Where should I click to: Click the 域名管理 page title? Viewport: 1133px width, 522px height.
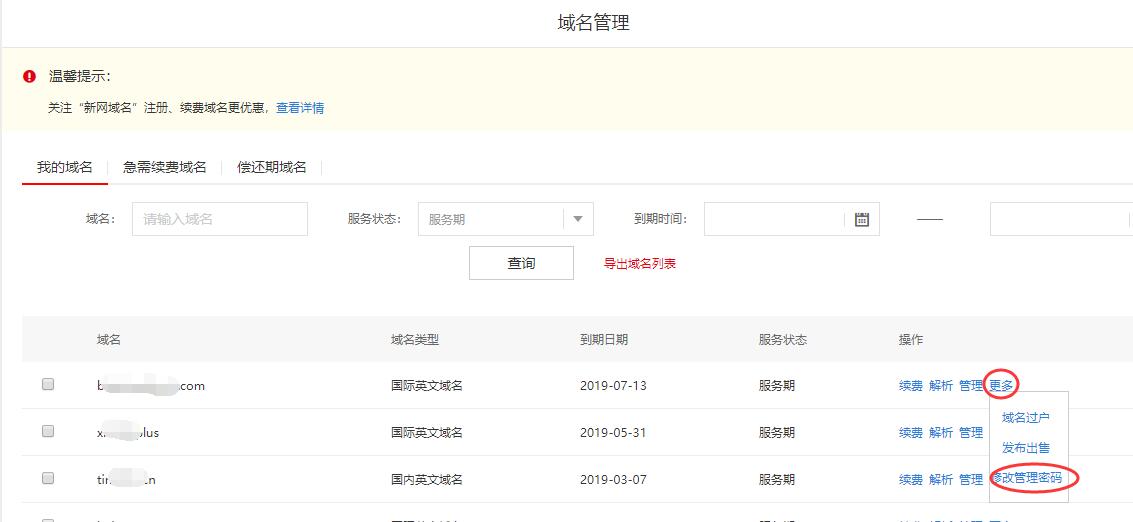click(594, 23)
